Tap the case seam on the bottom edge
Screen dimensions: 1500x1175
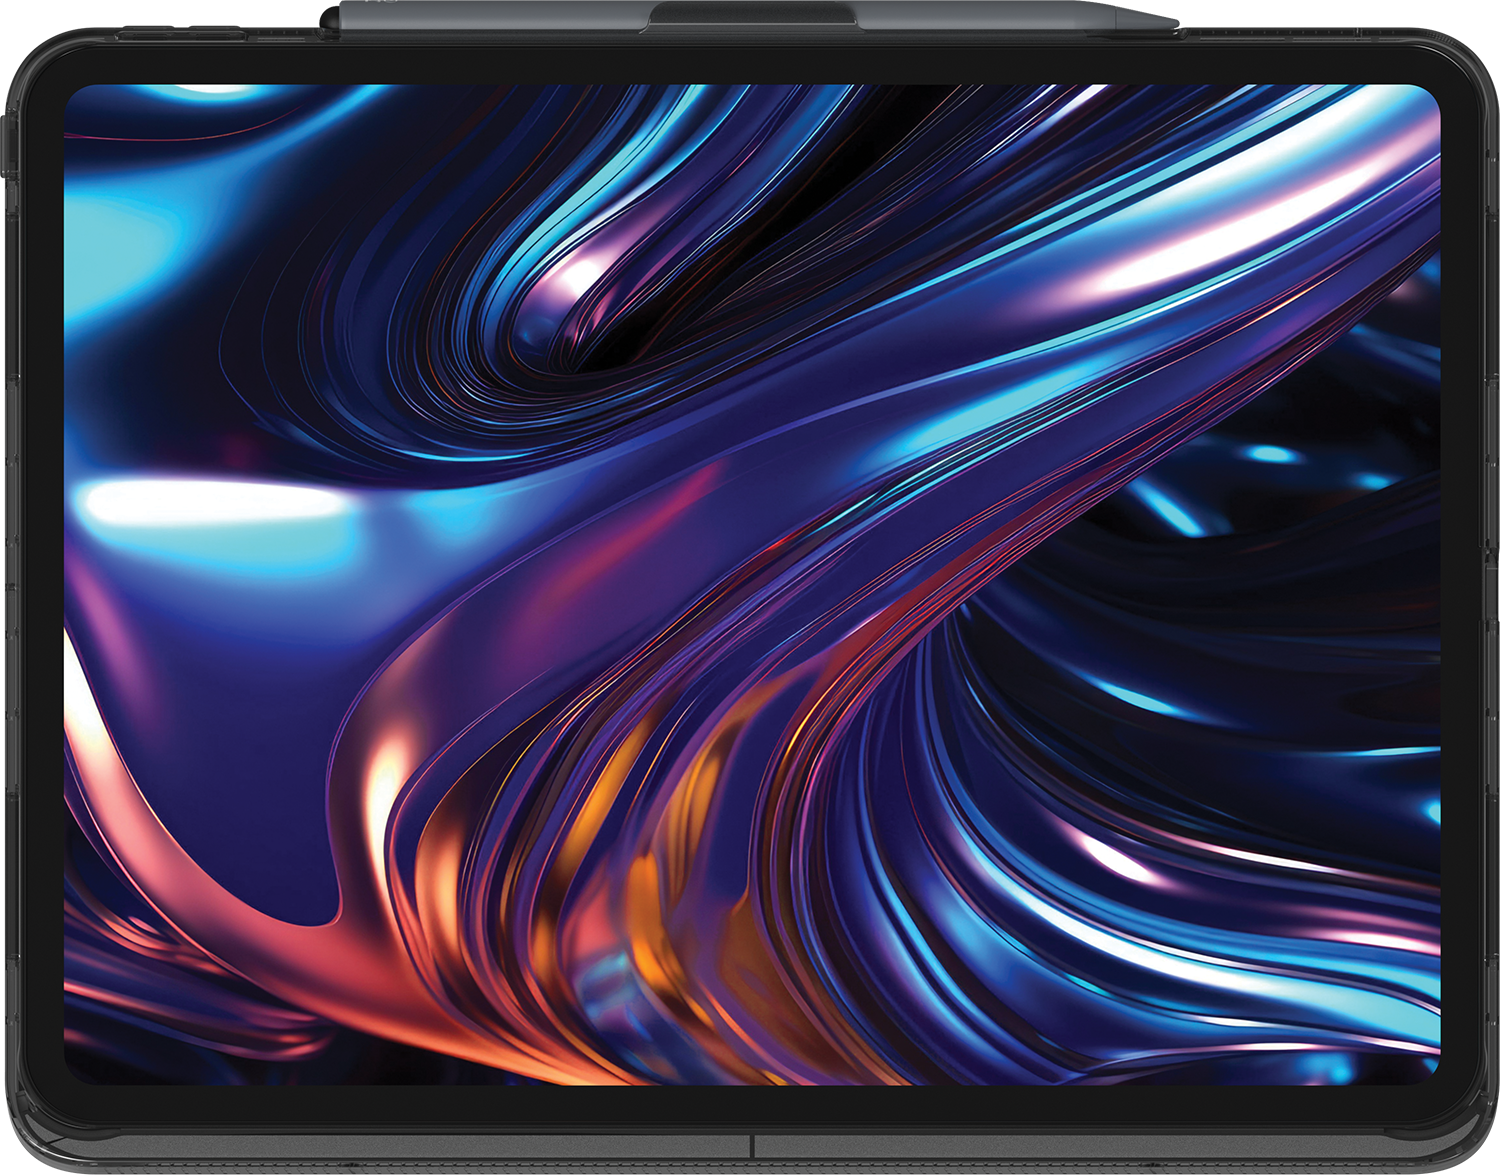coord(752,1146)
